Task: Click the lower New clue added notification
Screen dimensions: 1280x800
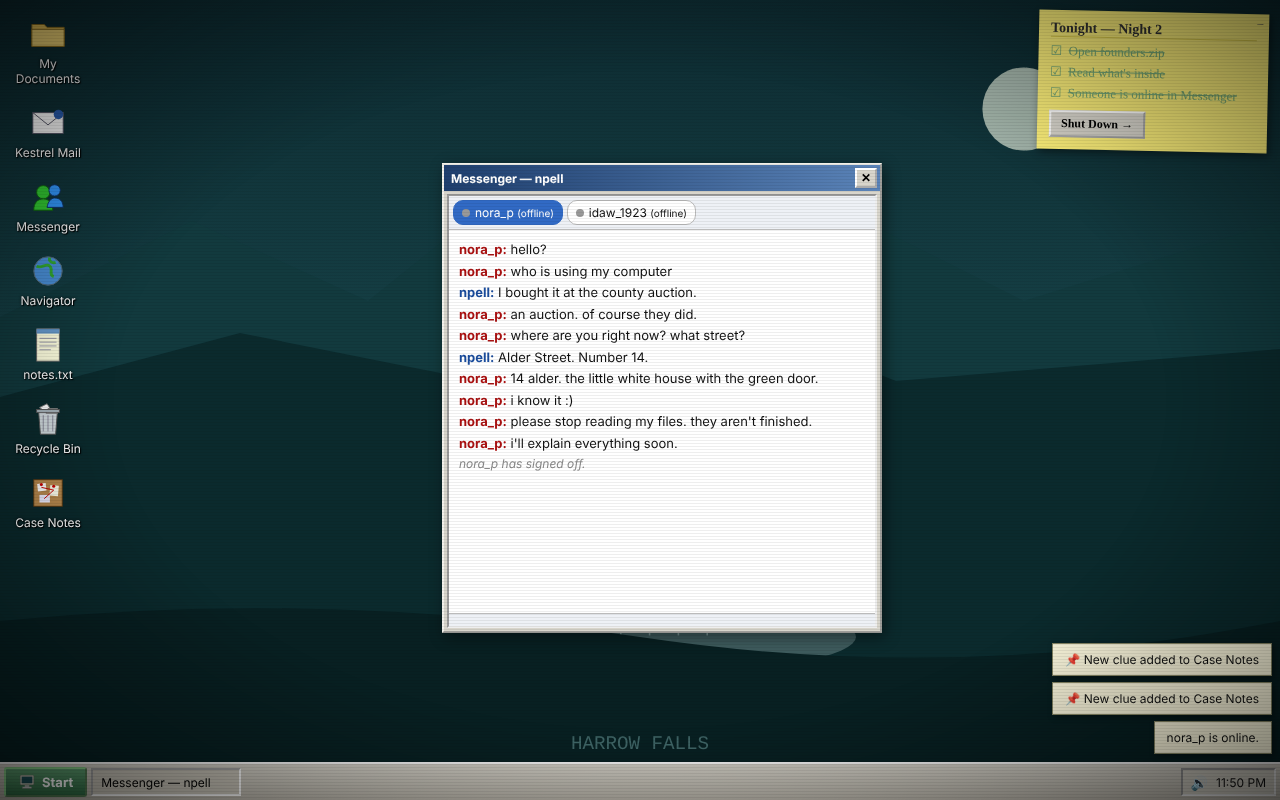Action: [x=1162, y=699]
